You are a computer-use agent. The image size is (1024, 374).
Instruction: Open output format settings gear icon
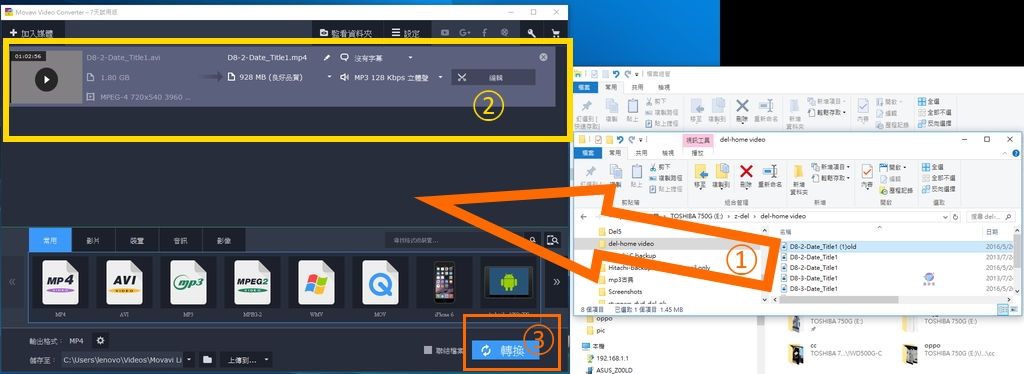click(x=100, y=341)
